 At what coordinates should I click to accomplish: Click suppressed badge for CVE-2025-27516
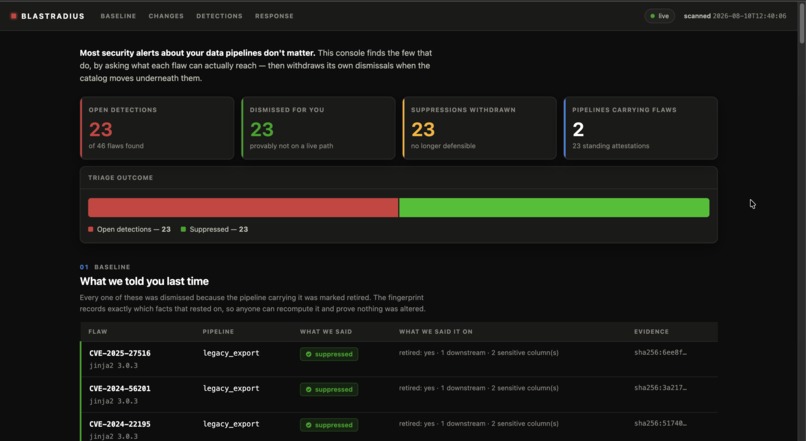329,354
